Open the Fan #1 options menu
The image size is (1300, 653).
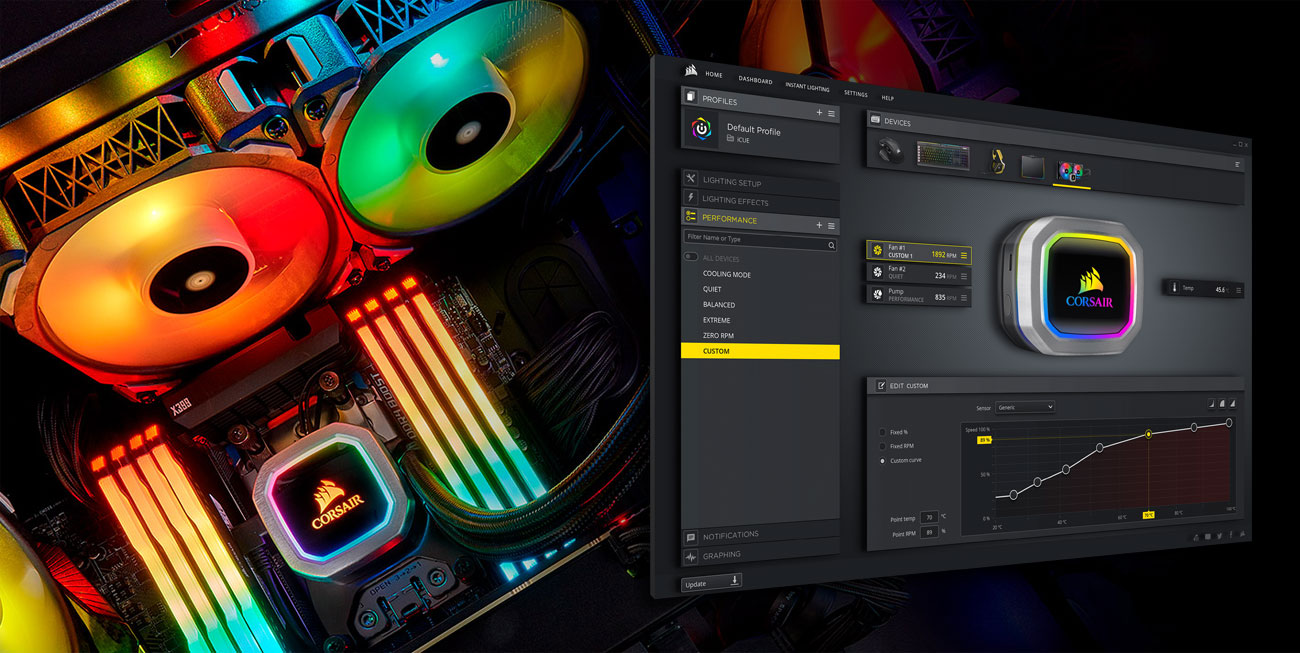963,256
